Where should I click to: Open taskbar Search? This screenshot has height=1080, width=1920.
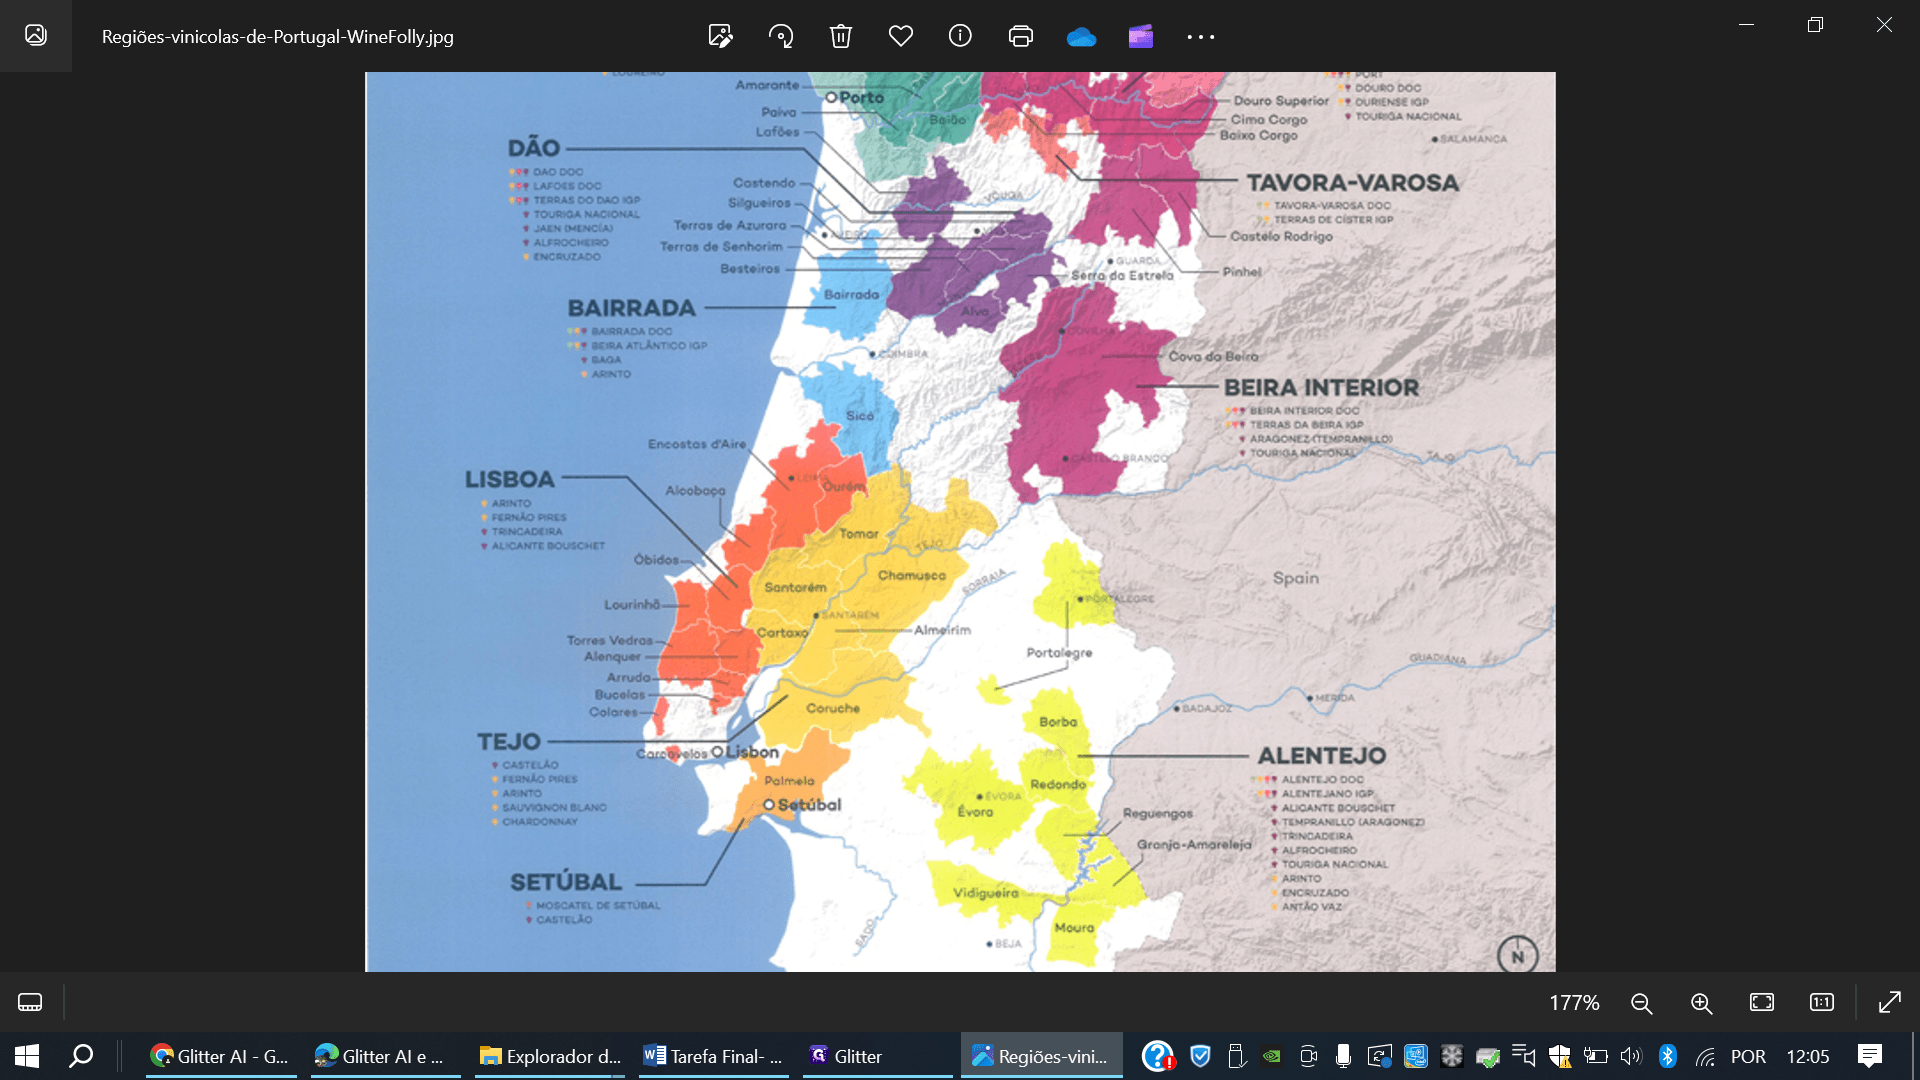pos(81,1056)
